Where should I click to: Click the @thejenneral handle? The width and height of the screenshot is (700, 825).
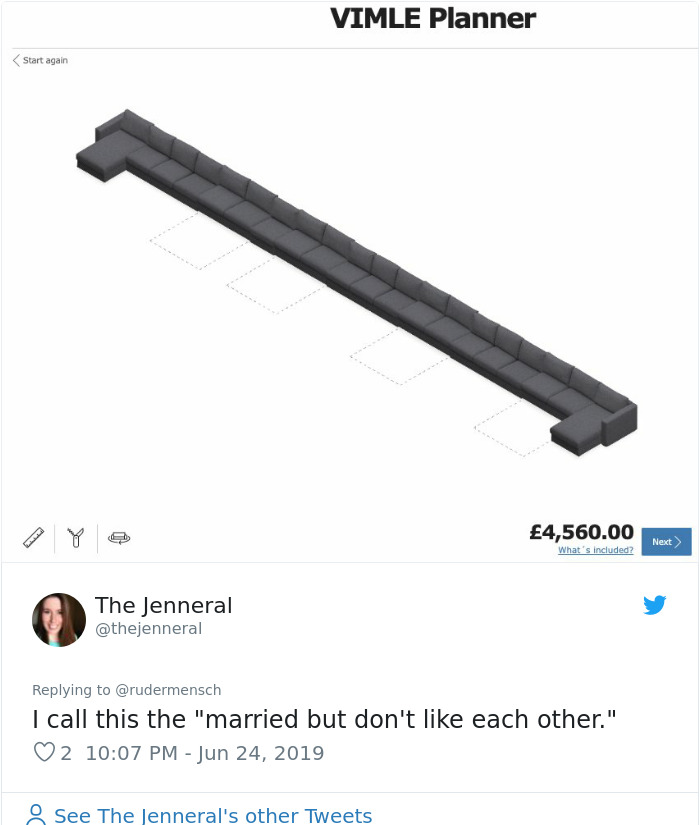148,629
